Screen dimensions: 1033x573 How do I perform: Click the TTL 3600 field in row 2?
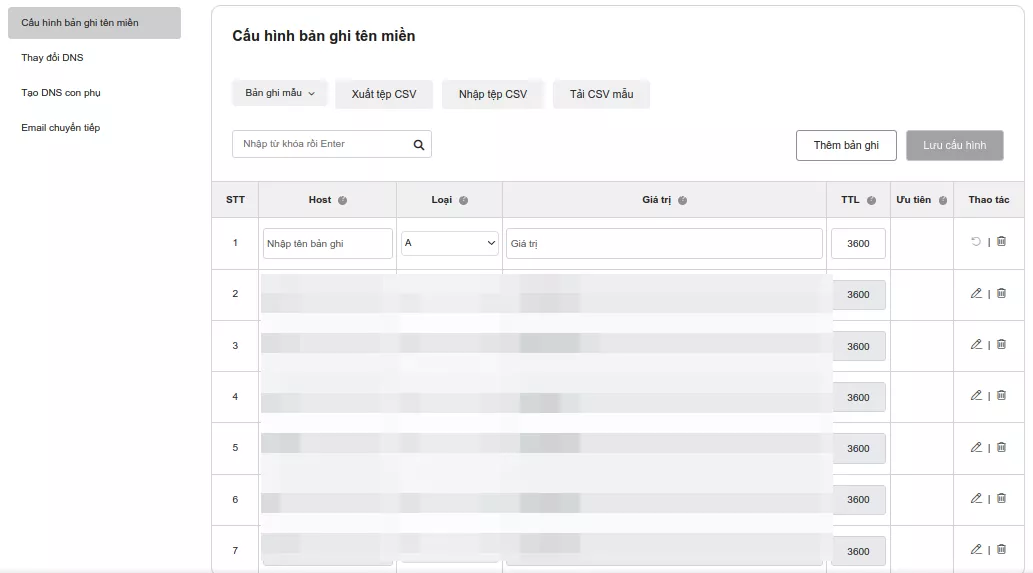pos(858,295)
